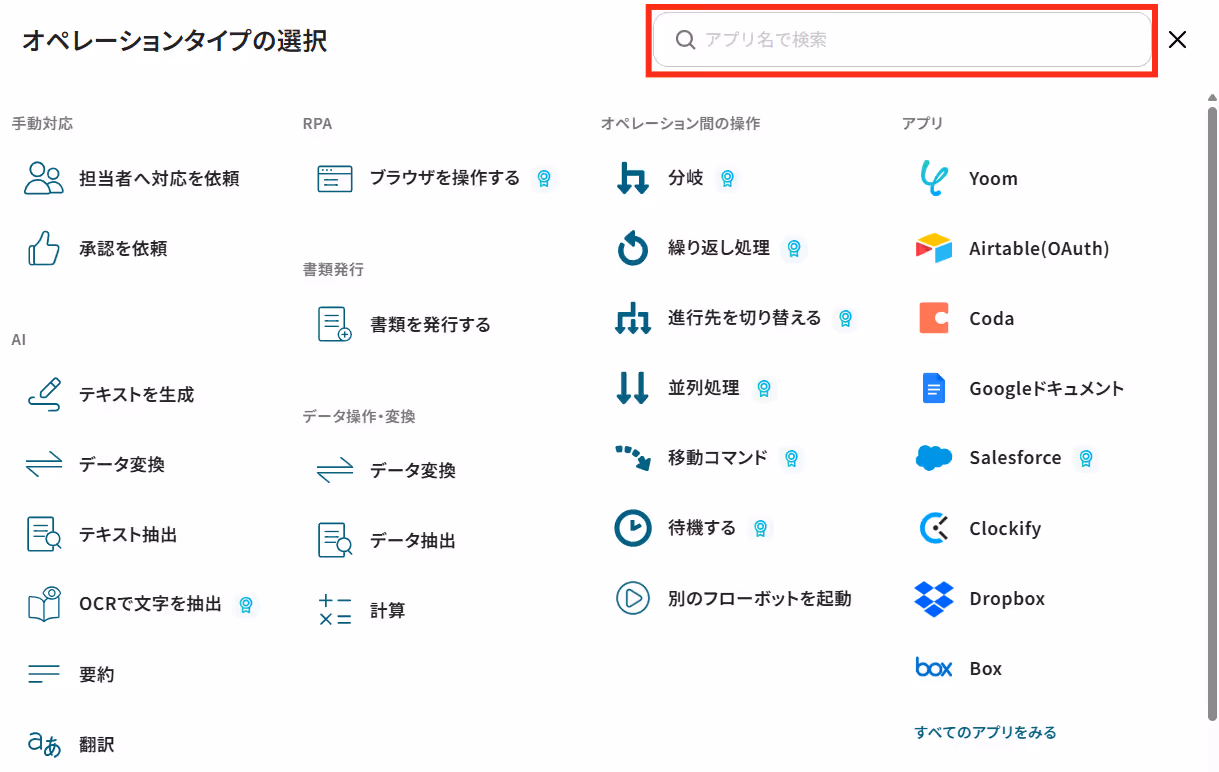Select the テキストを生成 option
The height and width of the screenshot is (772, 1219).
click(x=136, y=395)
